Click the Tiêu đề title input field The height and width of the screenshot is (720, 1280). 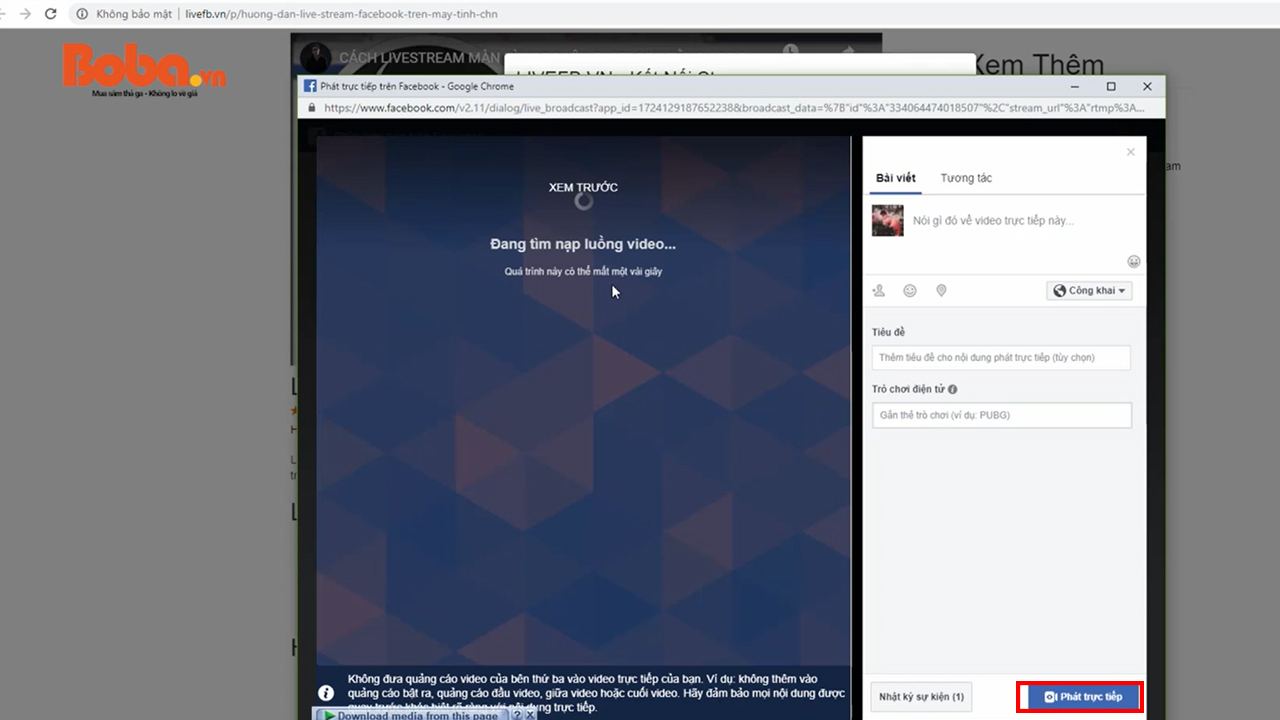(1000, 357)
